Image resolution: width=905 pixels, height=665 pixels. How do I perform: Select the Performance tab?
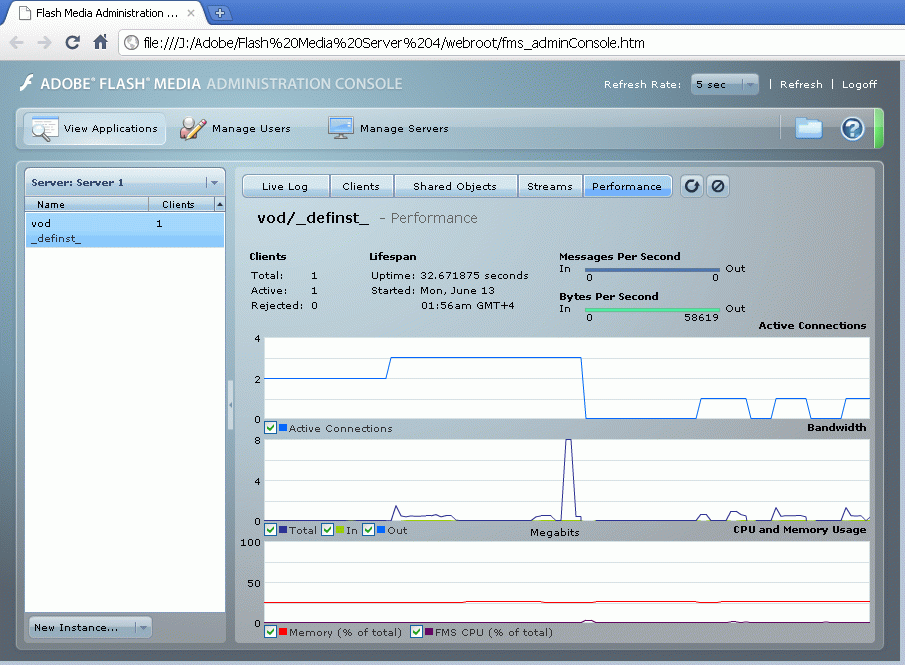(x=627, y=186)
